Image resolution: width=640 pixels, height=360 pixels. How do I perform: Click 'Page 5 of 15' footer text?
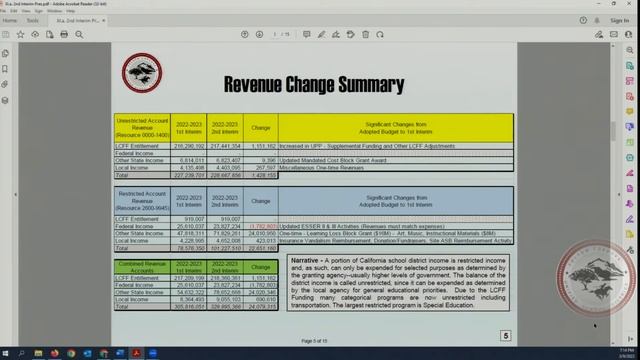314,341
